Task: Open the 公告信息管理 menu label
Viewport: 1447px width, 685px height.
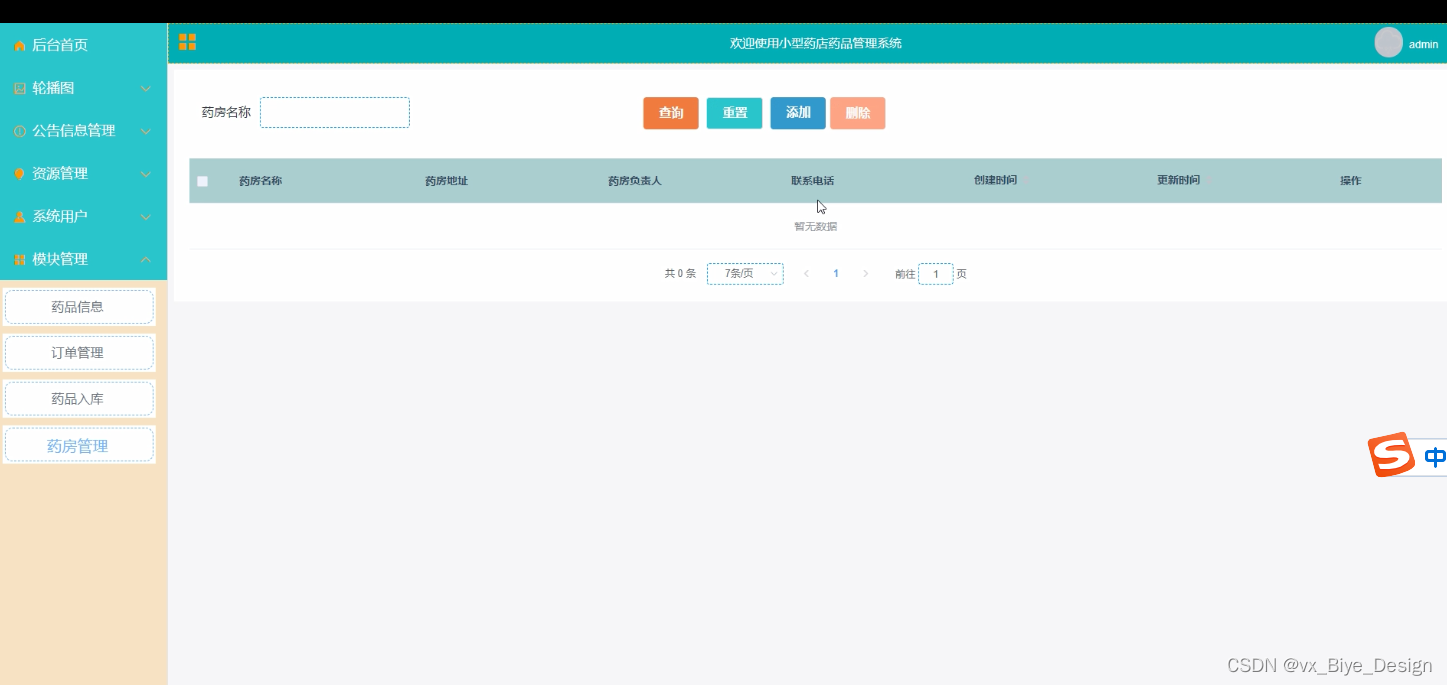Action: pyautogui.click(x=74, y=131)
